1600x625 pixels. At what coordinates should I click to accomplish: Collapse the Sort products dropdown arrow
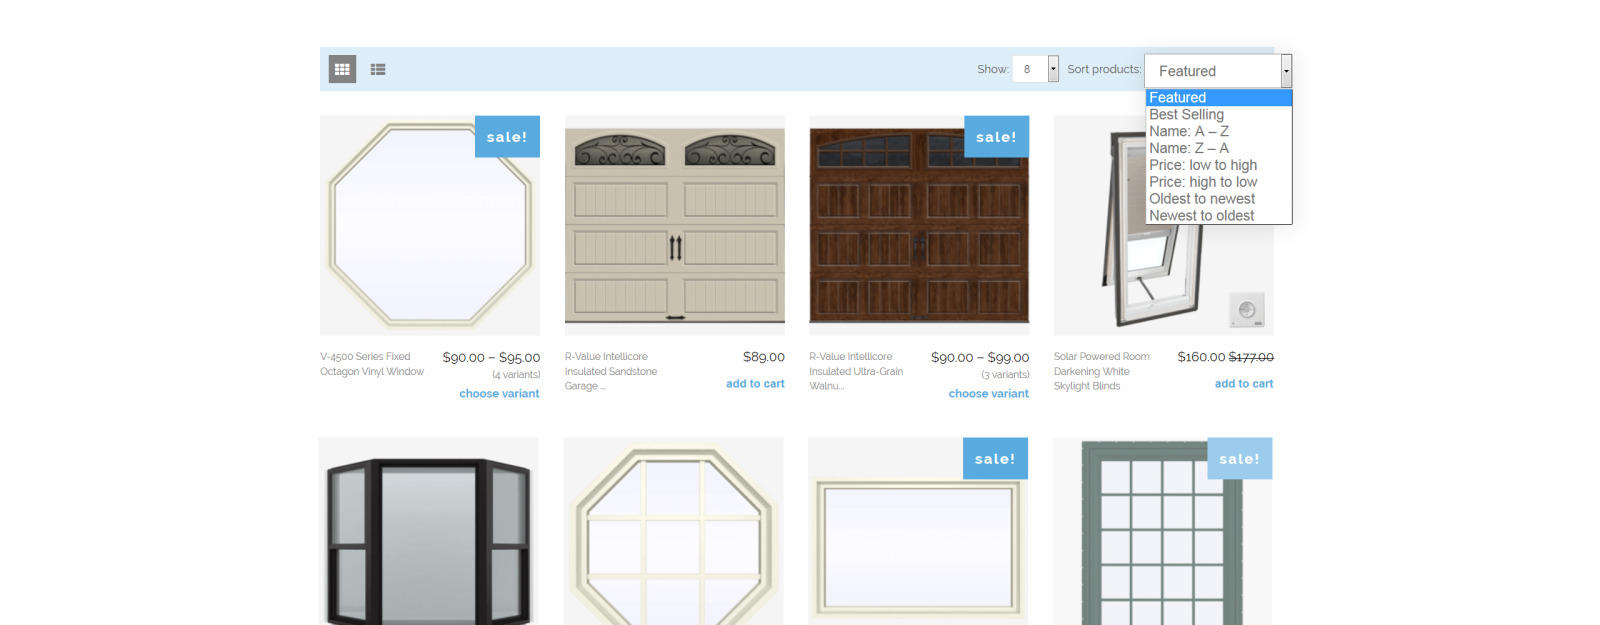pyautogui.click(x=1286, y=71)
